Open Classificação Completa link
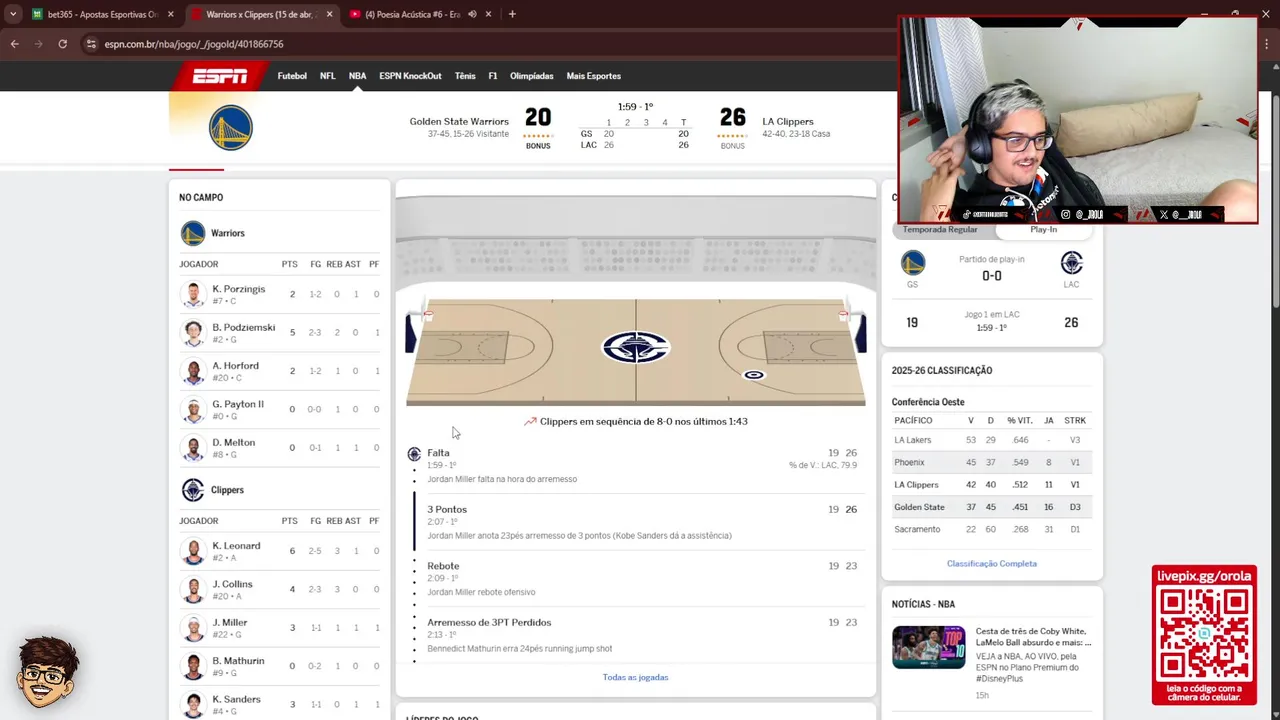Screen dimensions: 1280x720 [x=992, y=563]
